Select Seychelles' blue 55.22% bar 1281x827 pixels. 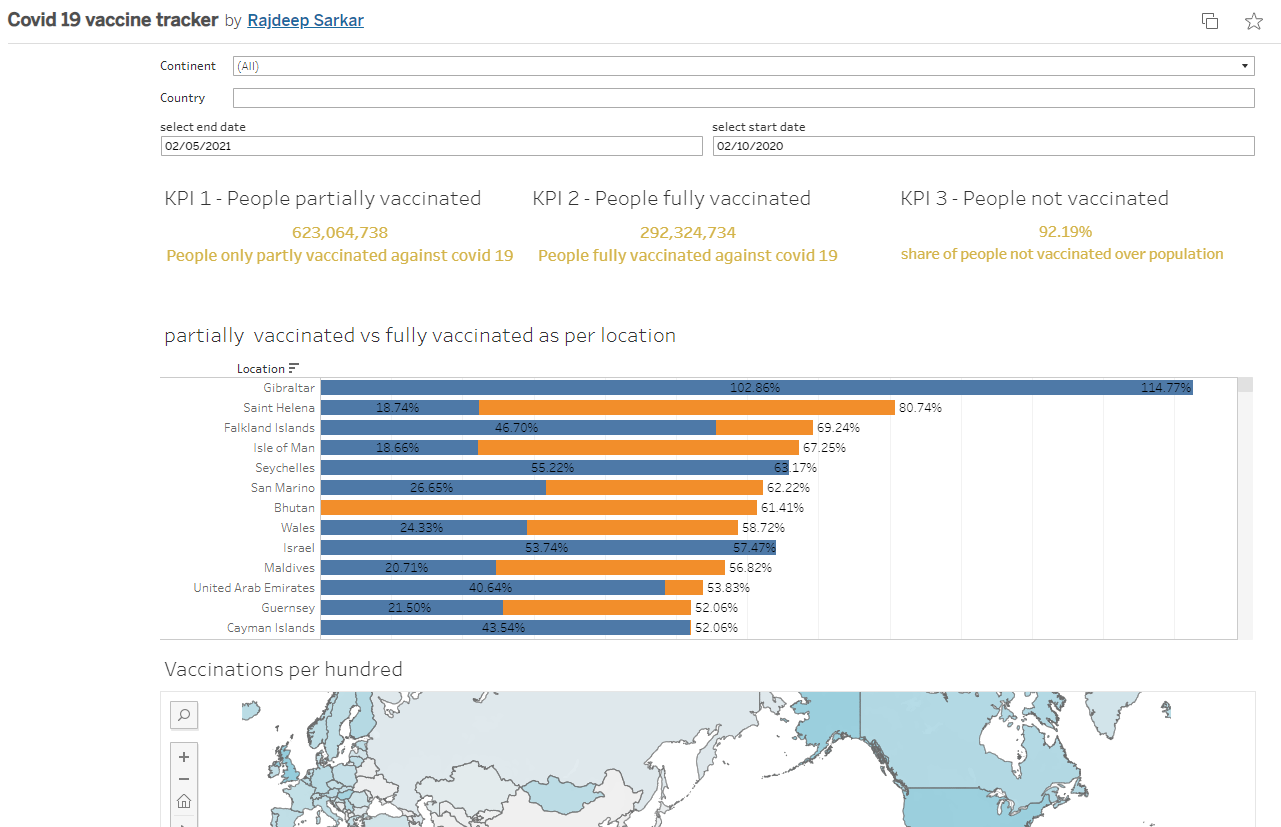pyautogui.click(x=555, y=468)
